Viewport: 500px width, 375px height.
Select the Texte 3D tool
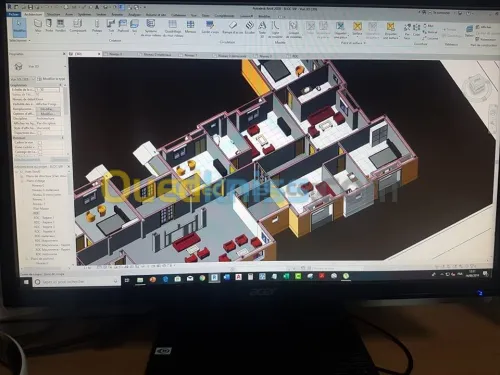(x=262, y=29)
